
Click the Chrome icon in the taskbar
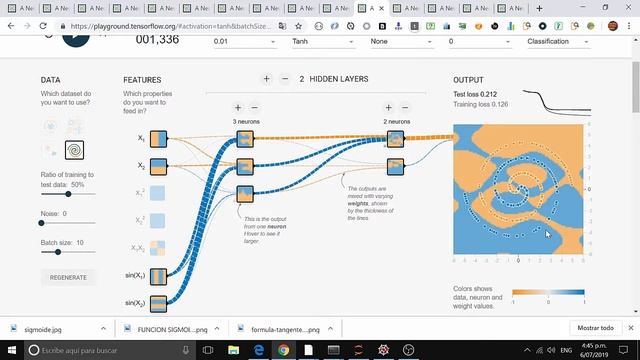pos(284,350)
